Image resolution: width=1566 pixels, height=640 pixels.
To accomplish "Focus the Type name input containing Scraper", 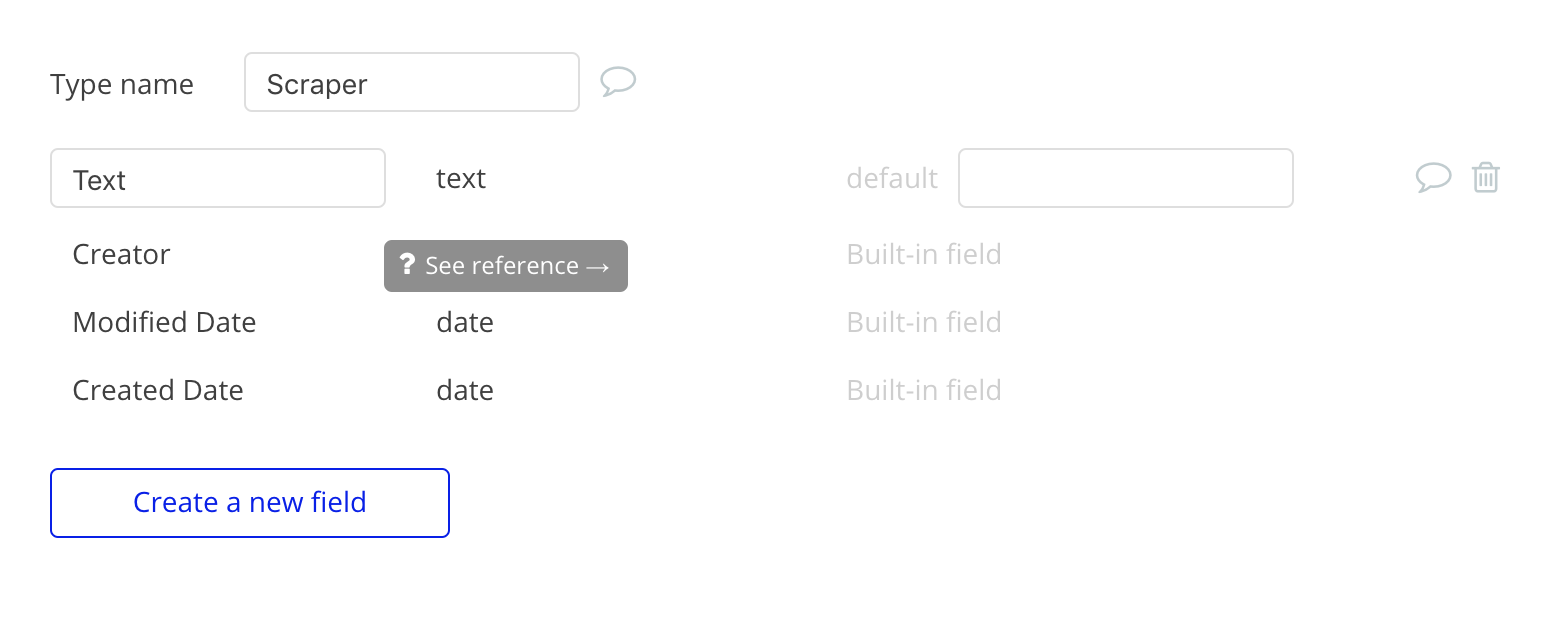I will (412, 82).
